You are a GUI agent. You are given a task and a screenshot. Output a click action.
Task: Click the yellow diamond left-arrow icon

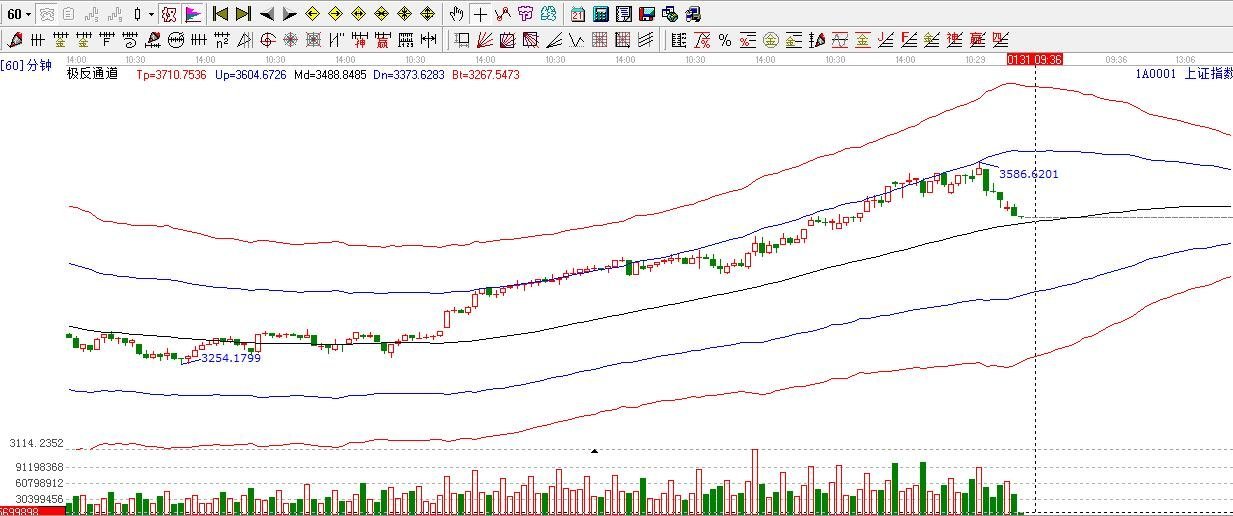pos(313,14)
